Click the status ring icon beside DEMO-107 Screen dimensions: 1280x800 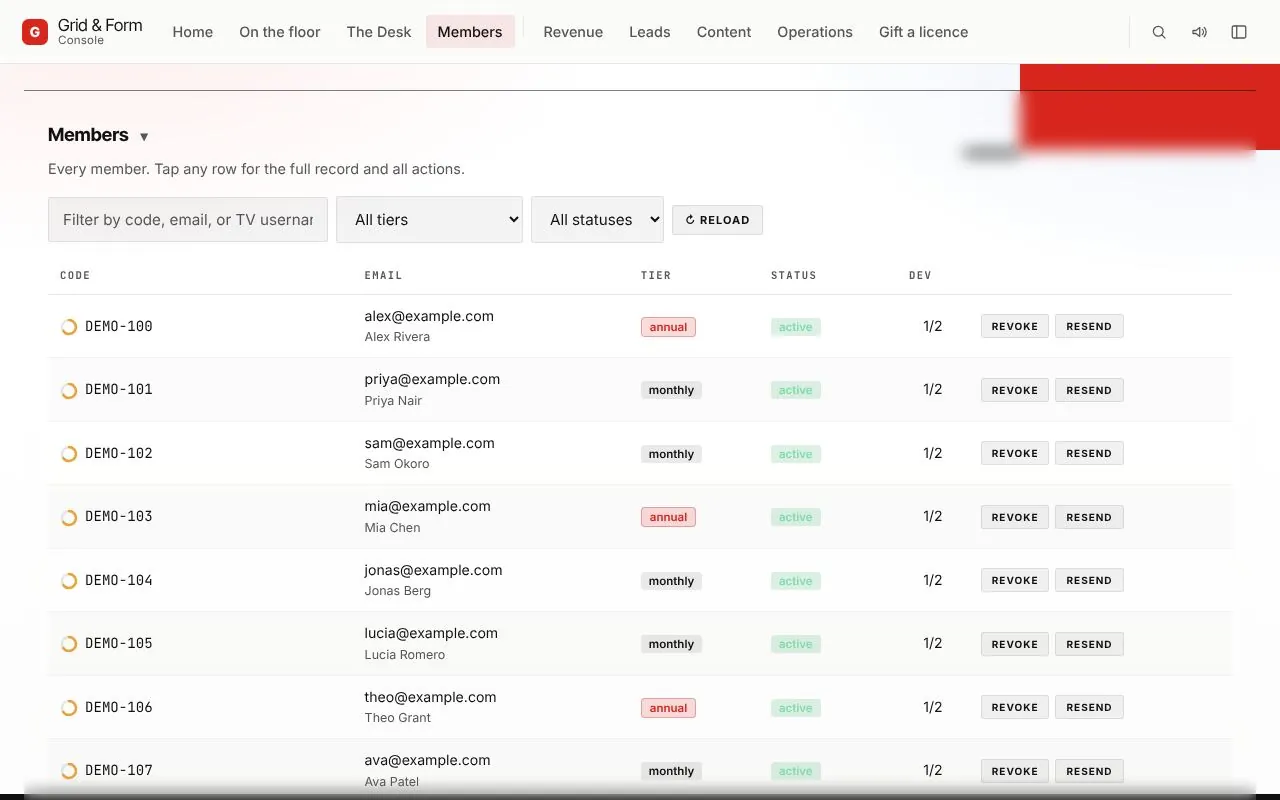click(x=69, y=771)
